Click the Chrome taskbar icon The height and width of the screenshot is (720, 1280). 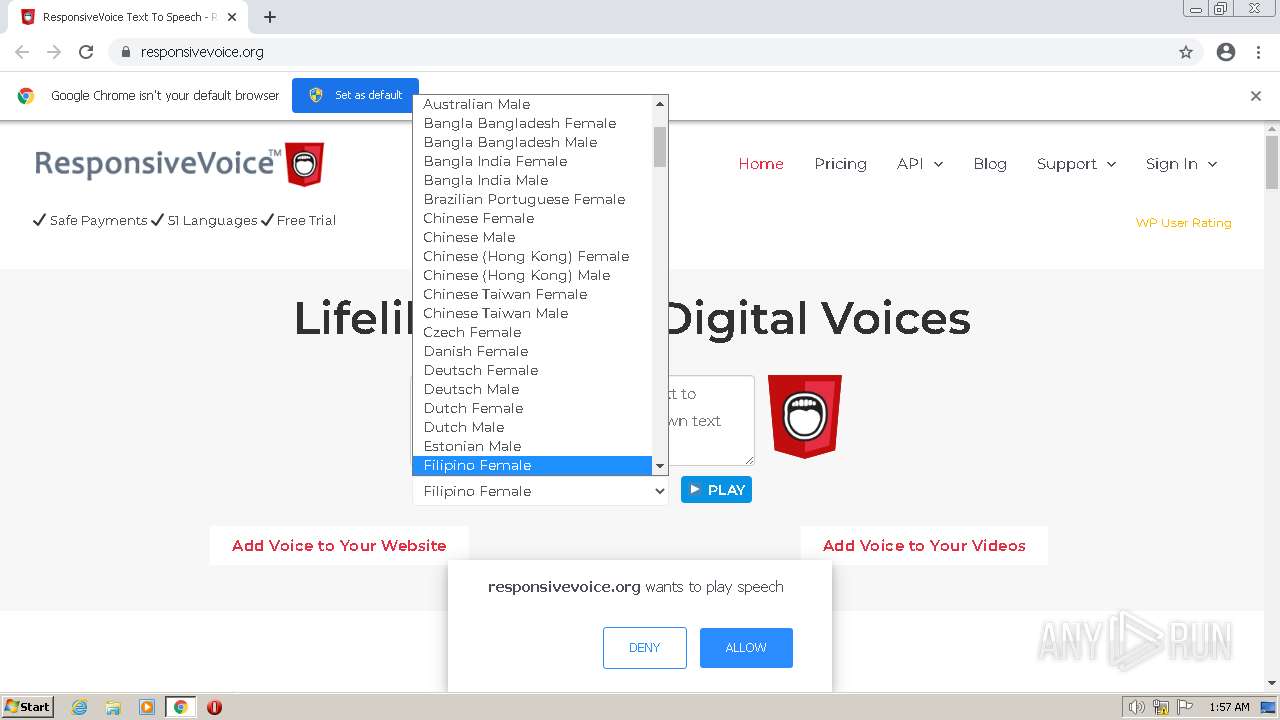pyautogui.click(x=181, y=707)
